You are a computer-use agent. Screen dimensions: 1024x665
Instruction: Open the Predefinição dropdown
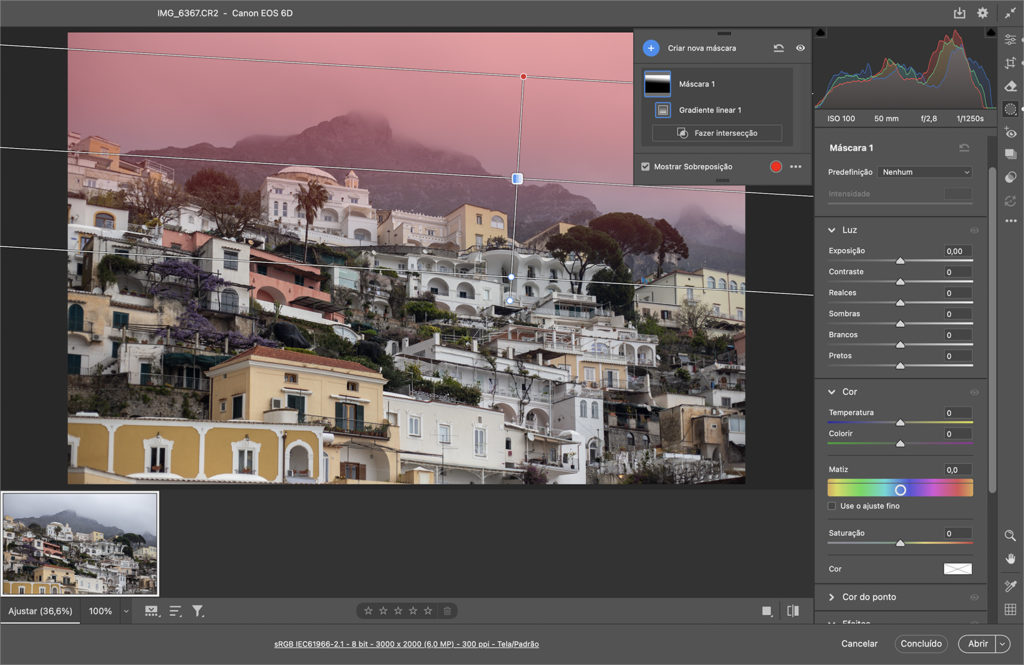926,172
